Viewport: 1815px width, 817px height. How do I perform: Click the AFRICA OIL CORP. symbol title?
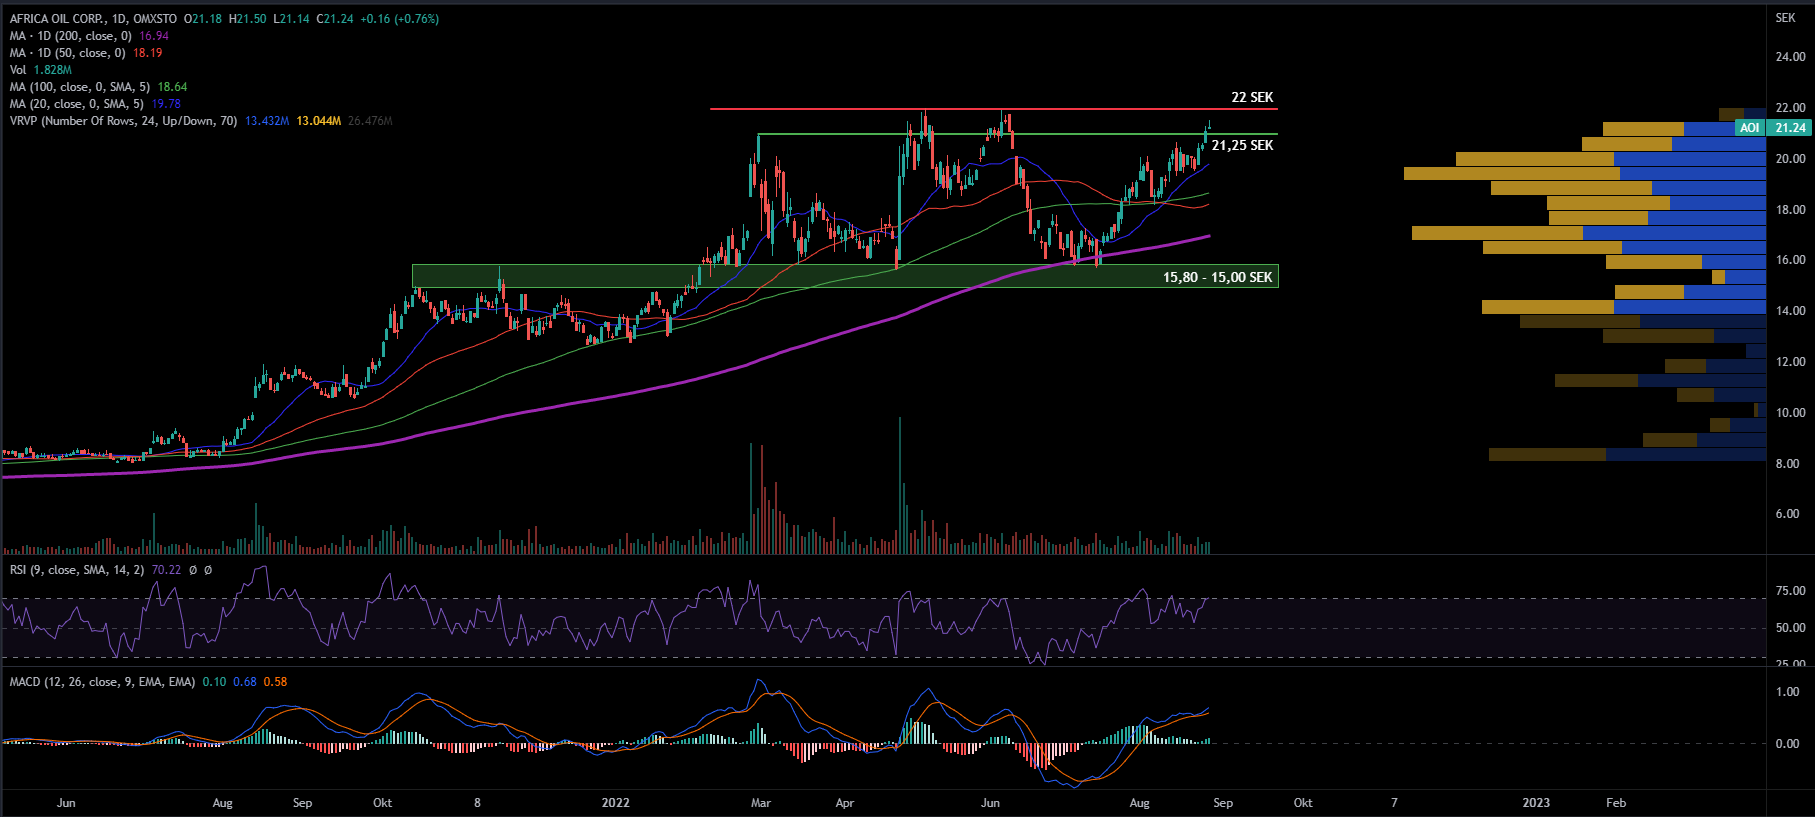(56, 19)
